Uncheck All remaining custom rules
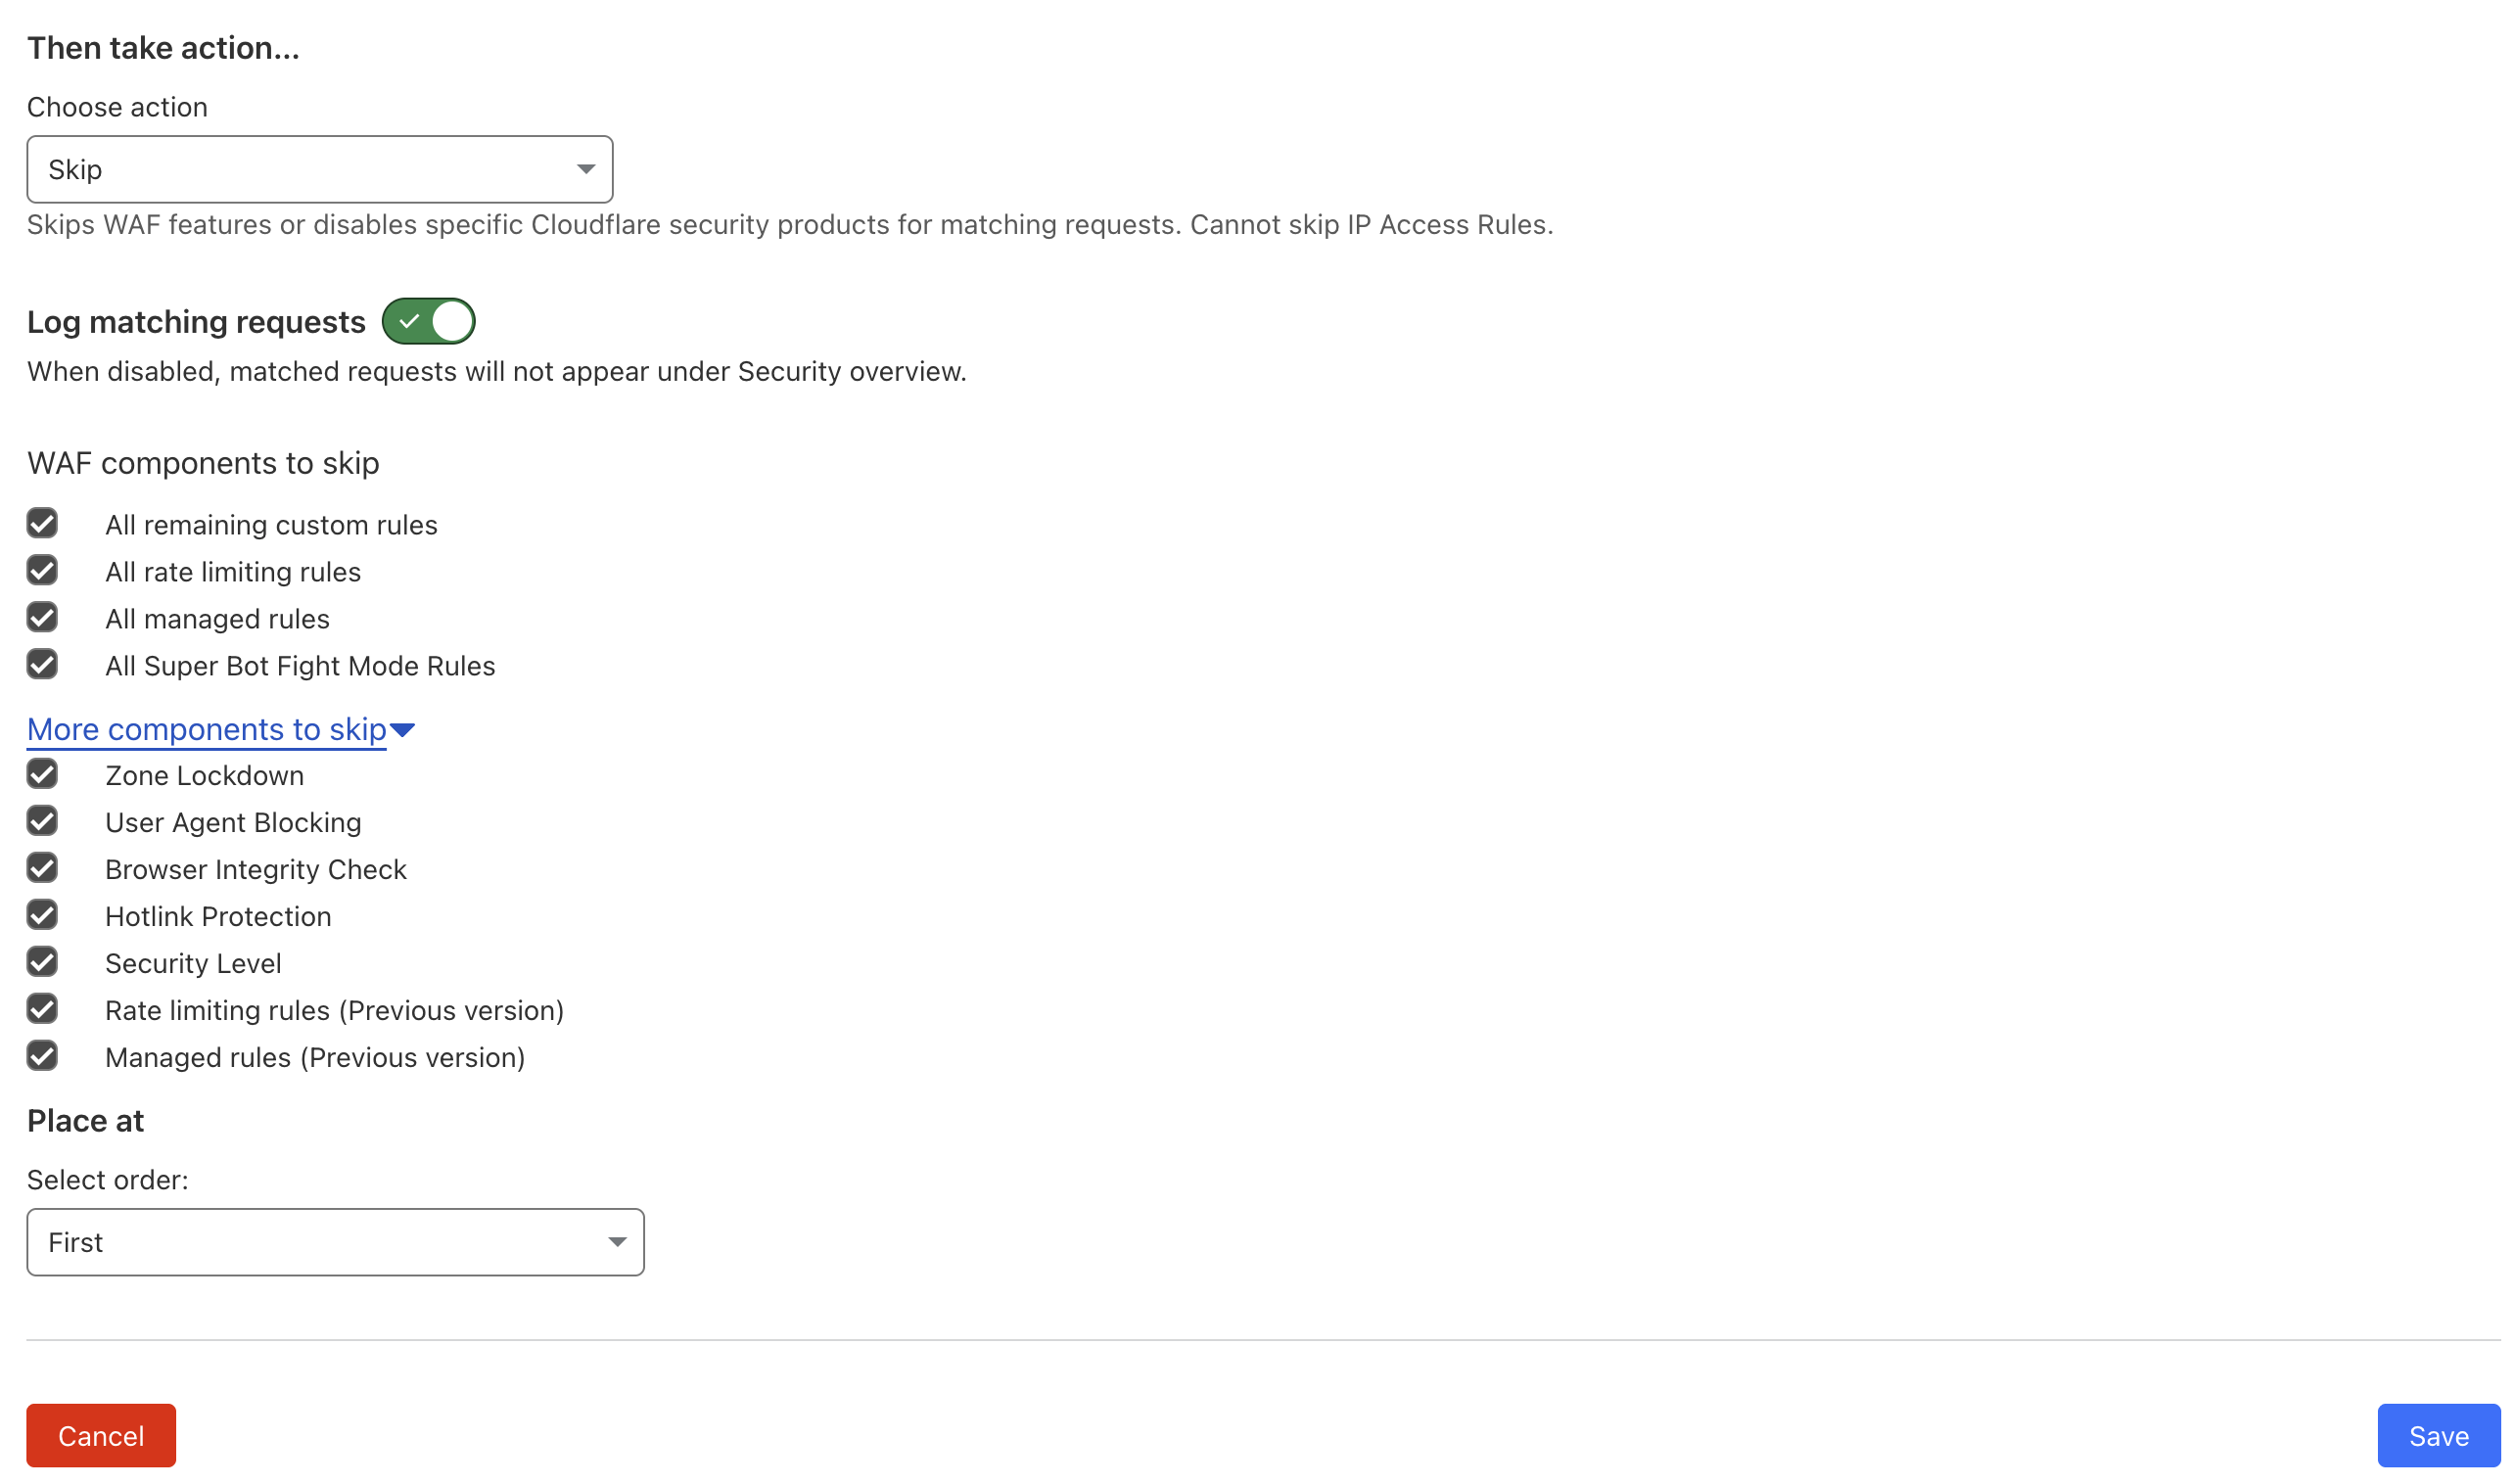Screen dimensions: 2514x1484 tap(42, 523)
